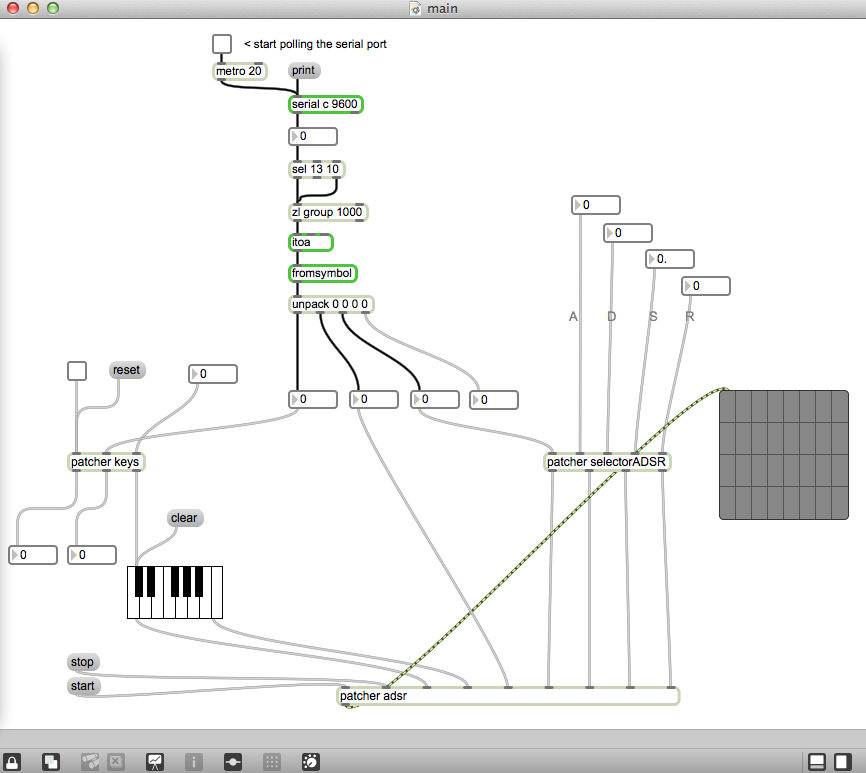Turn on the toggle above metro 20
866x773 pixels.
pos(222,44)
